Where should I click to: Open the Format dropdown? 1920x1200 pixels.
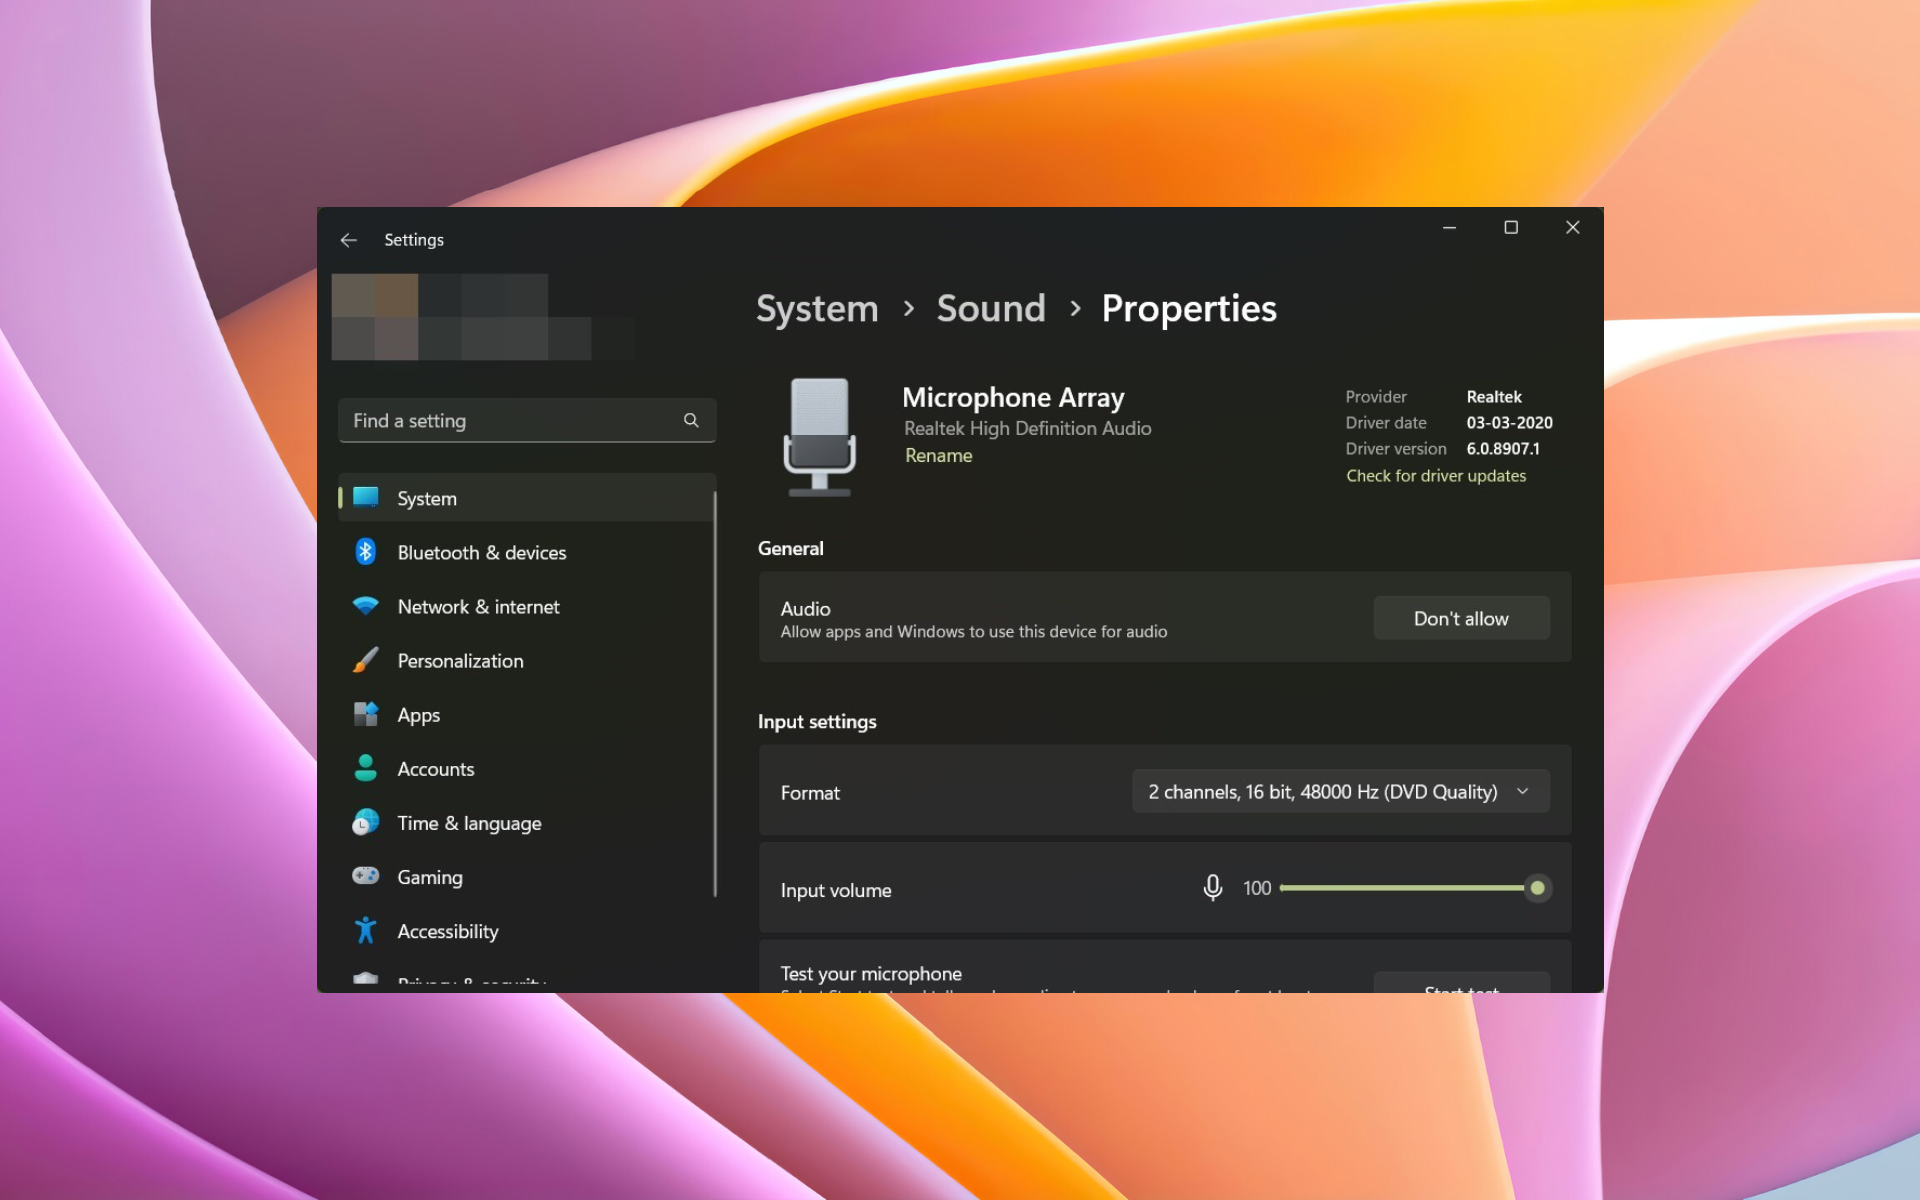coord(1341,791)
